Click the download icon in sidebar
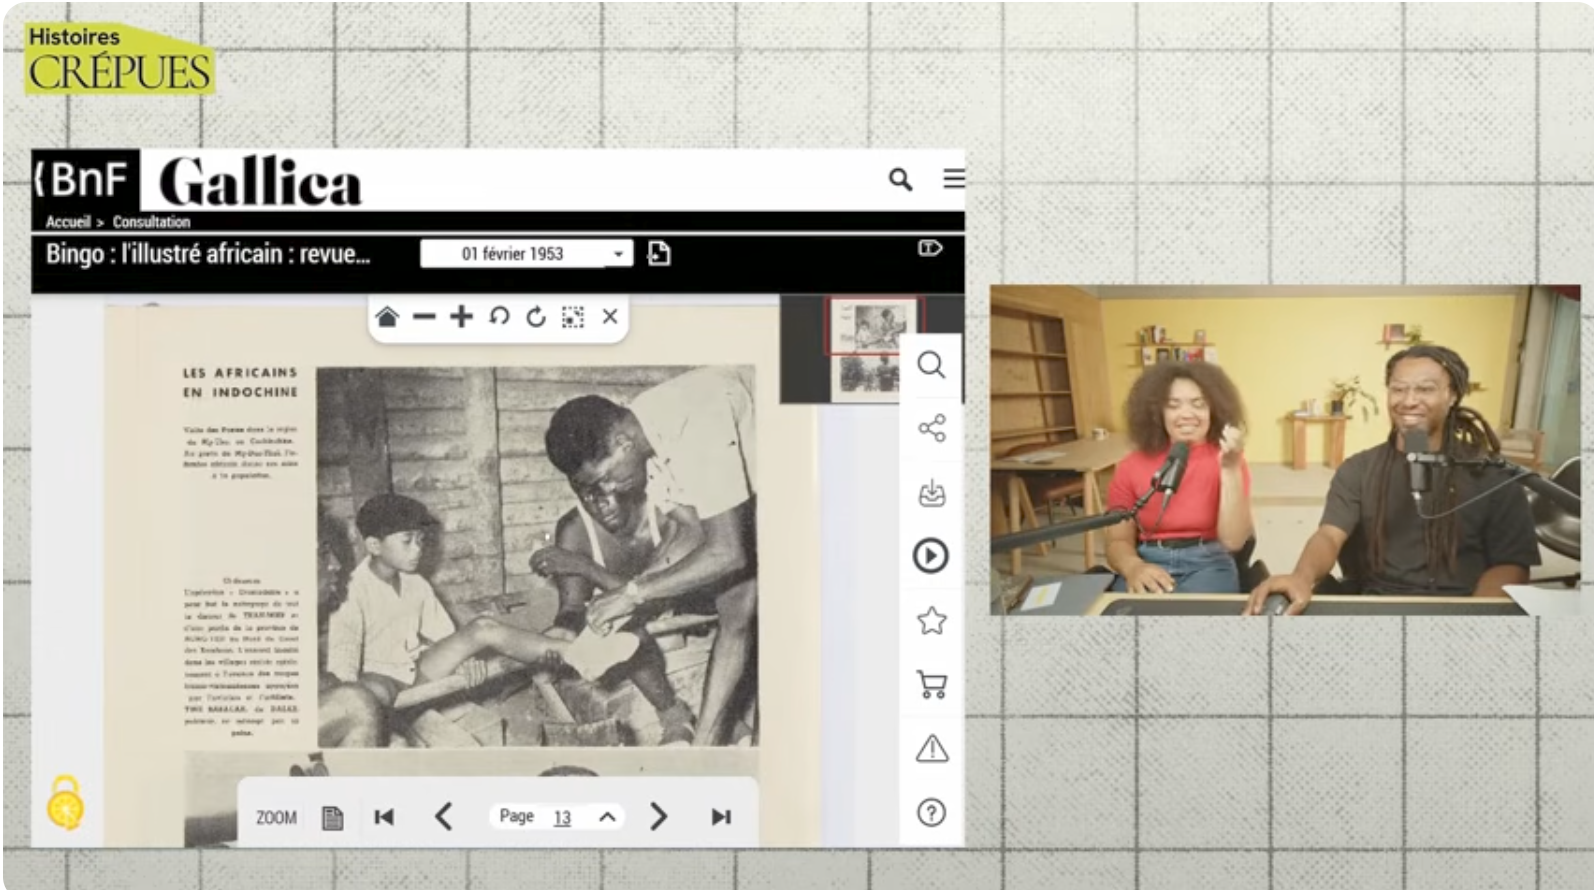Image resolution: width=1594 pixels, height=890 pixels. pyautogui.click(x=932, y=493)
